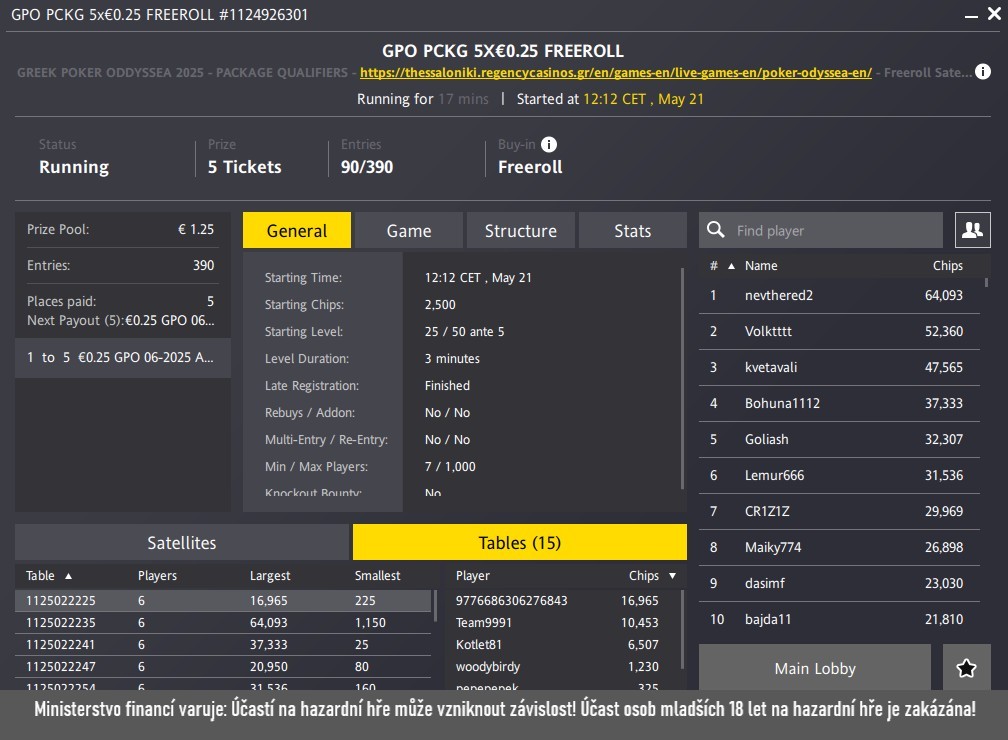Select the payout row 1 to 5 €0.25 GPO
Viewport: 1008px width, 740px height.
pyautogui.click(x=120, y=357)
